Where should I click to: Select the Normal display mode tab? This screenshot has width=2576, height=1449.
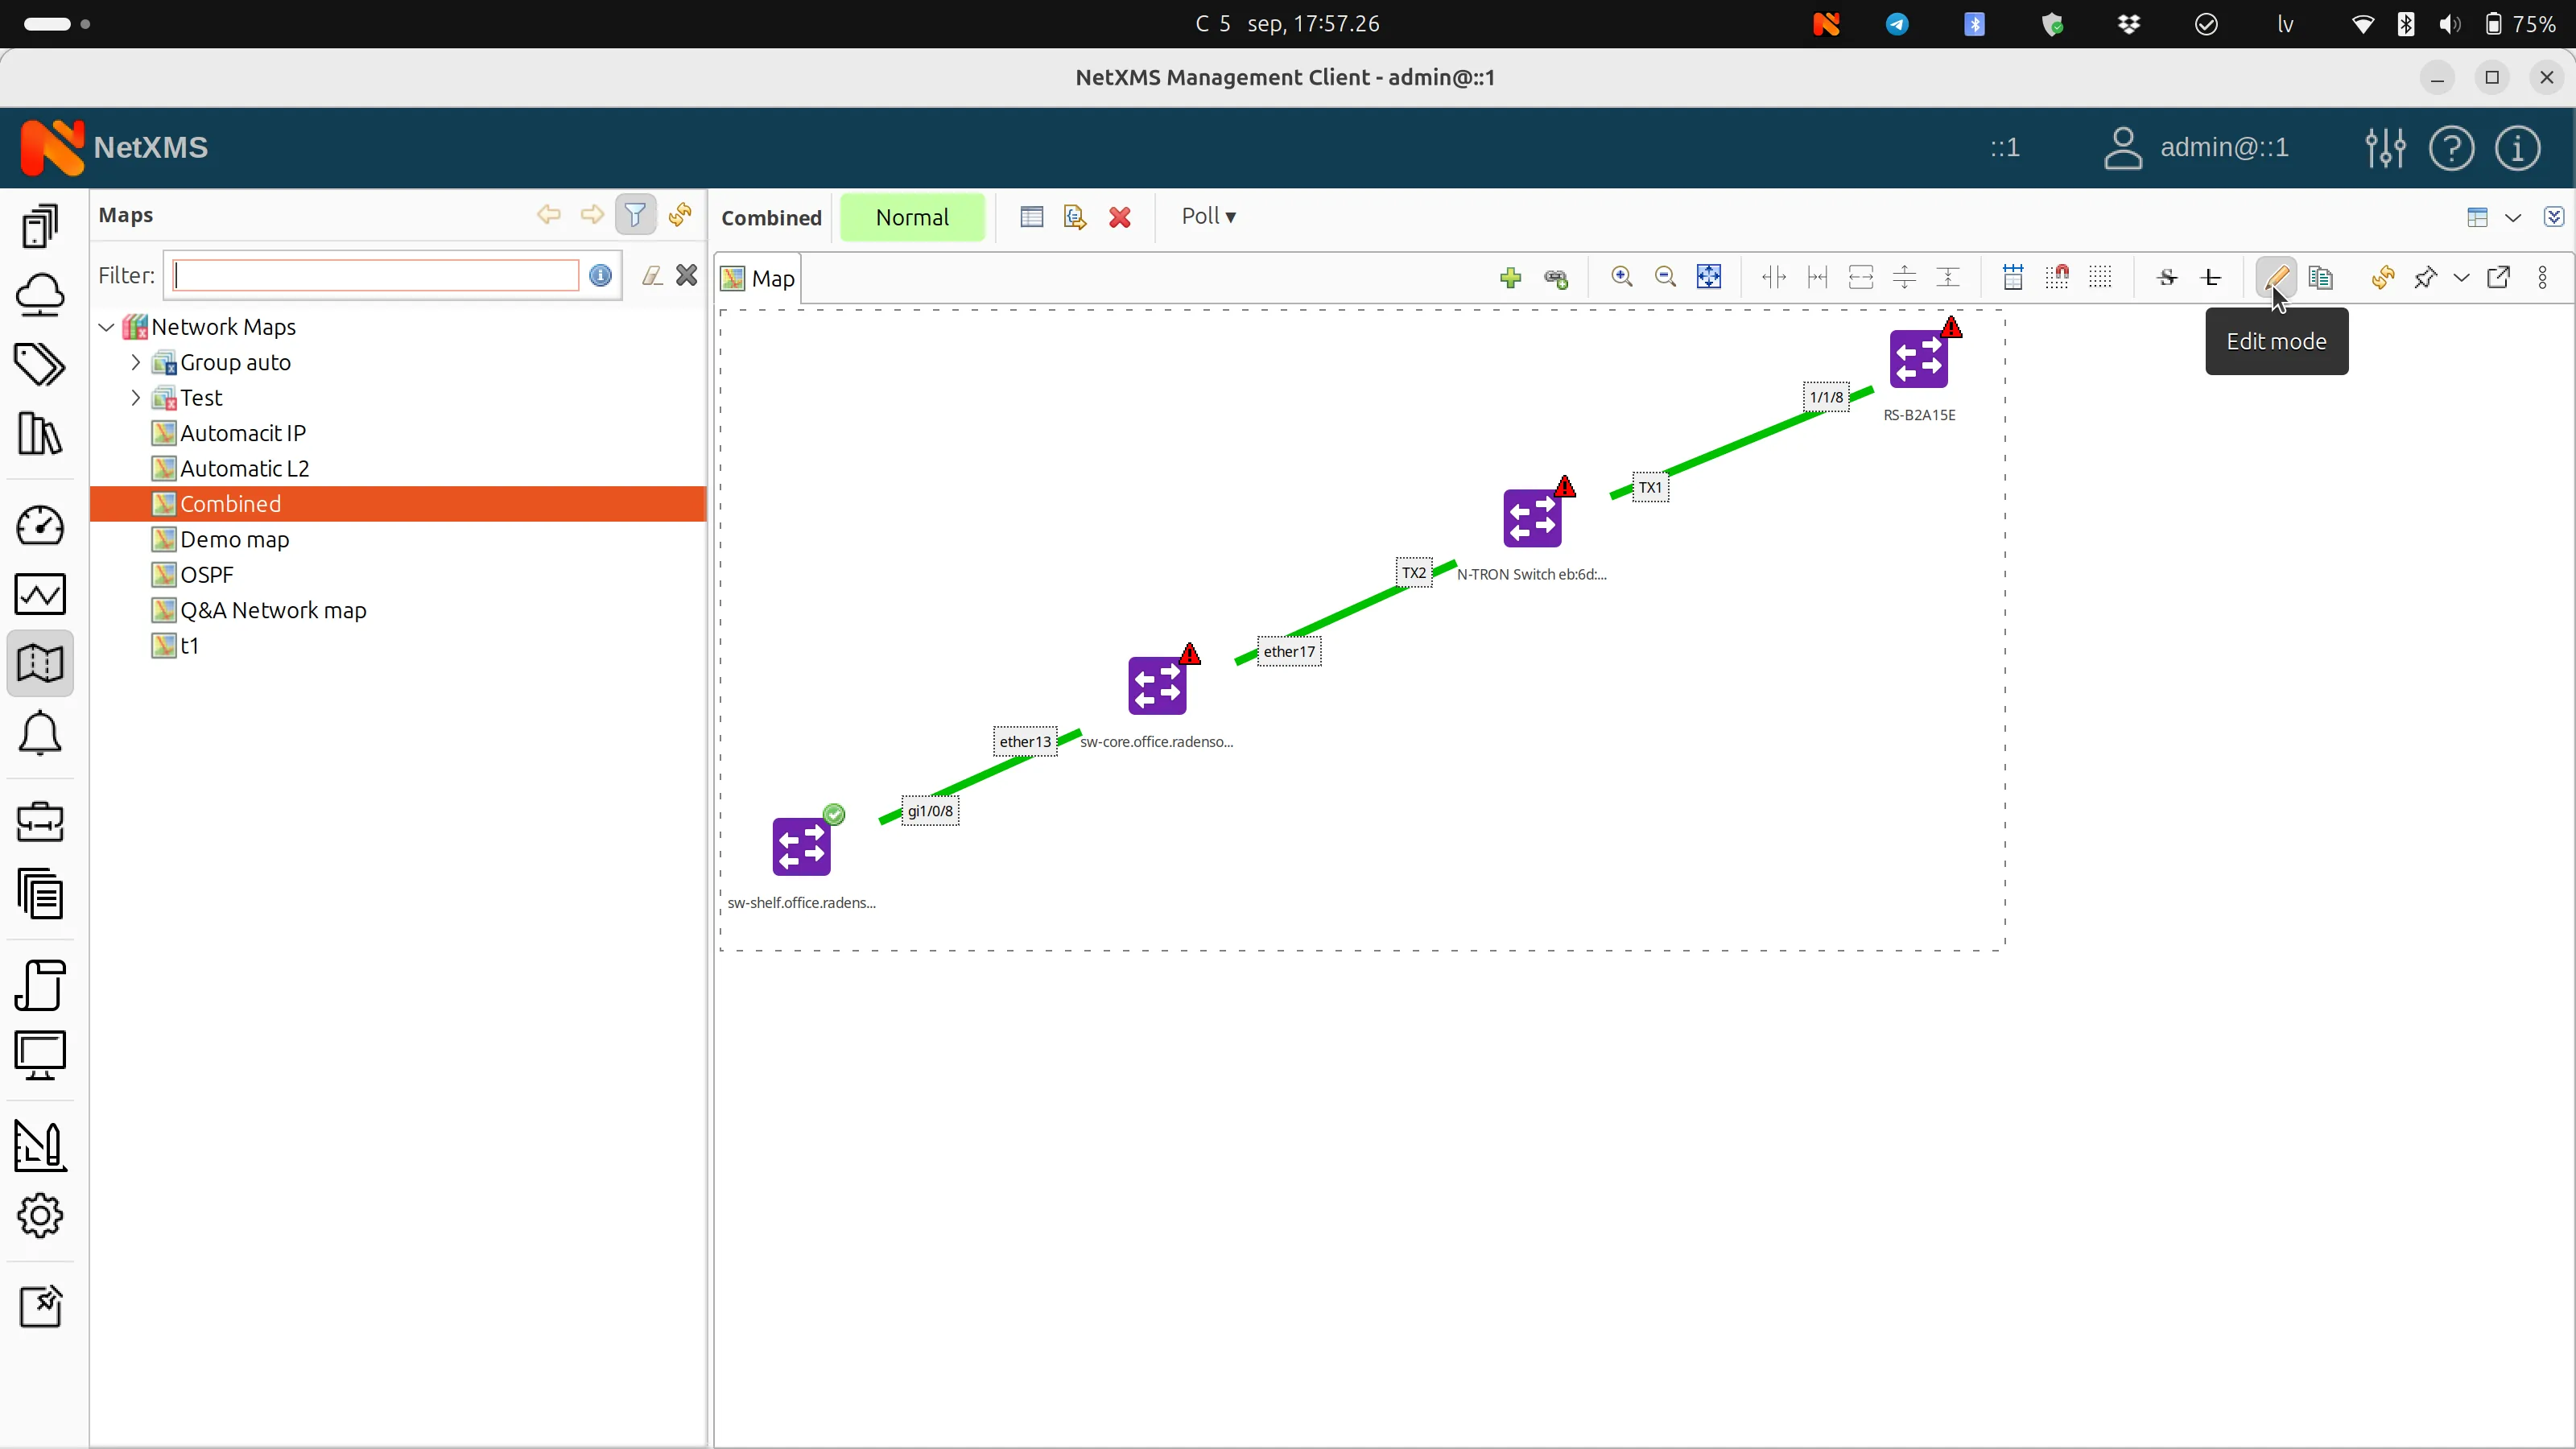913,217
